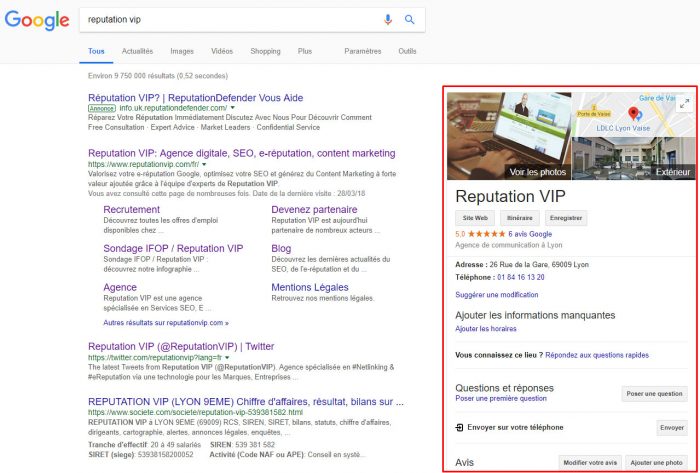Open the ReputationDefender ad dropdown arrow
This screenshot has height=473, width=700.
pyautogui.click(x=233, y=108)
